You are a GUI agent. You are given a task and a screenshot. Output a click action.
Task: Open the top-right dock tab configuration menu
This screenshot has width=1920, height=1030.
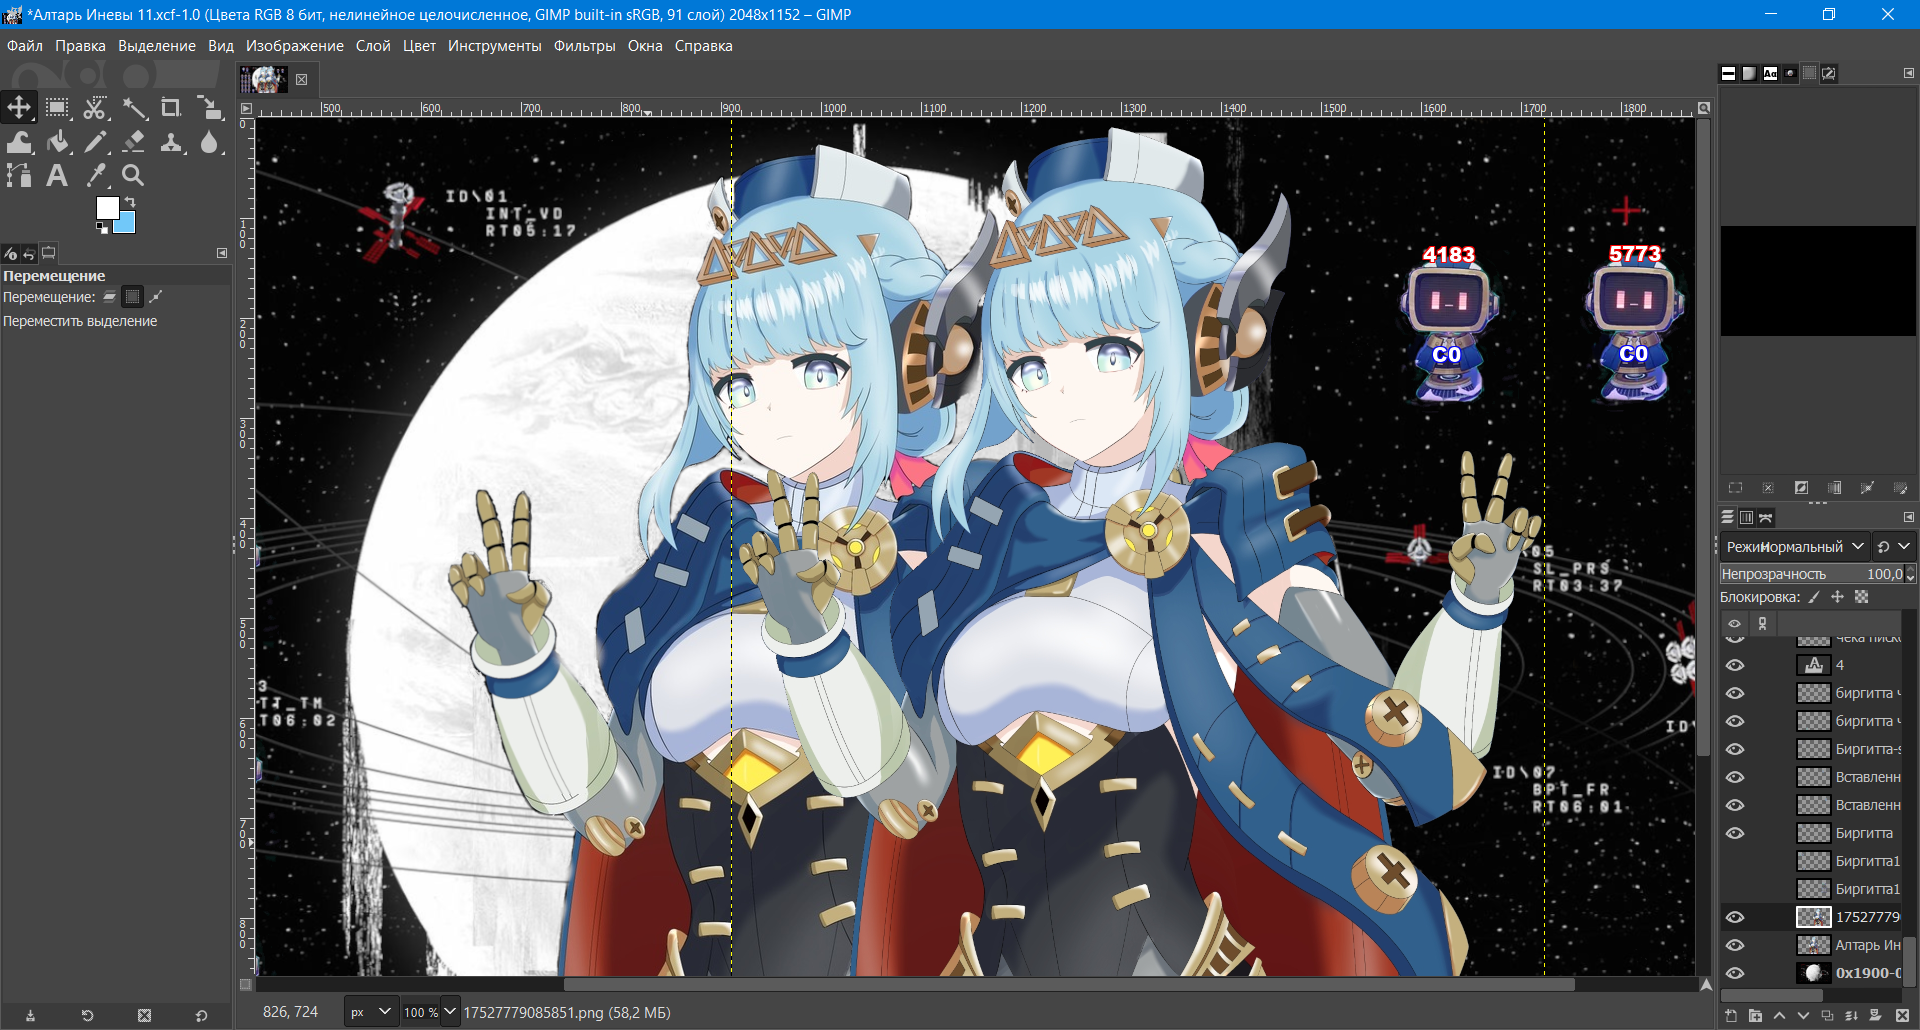point(1908,73)
